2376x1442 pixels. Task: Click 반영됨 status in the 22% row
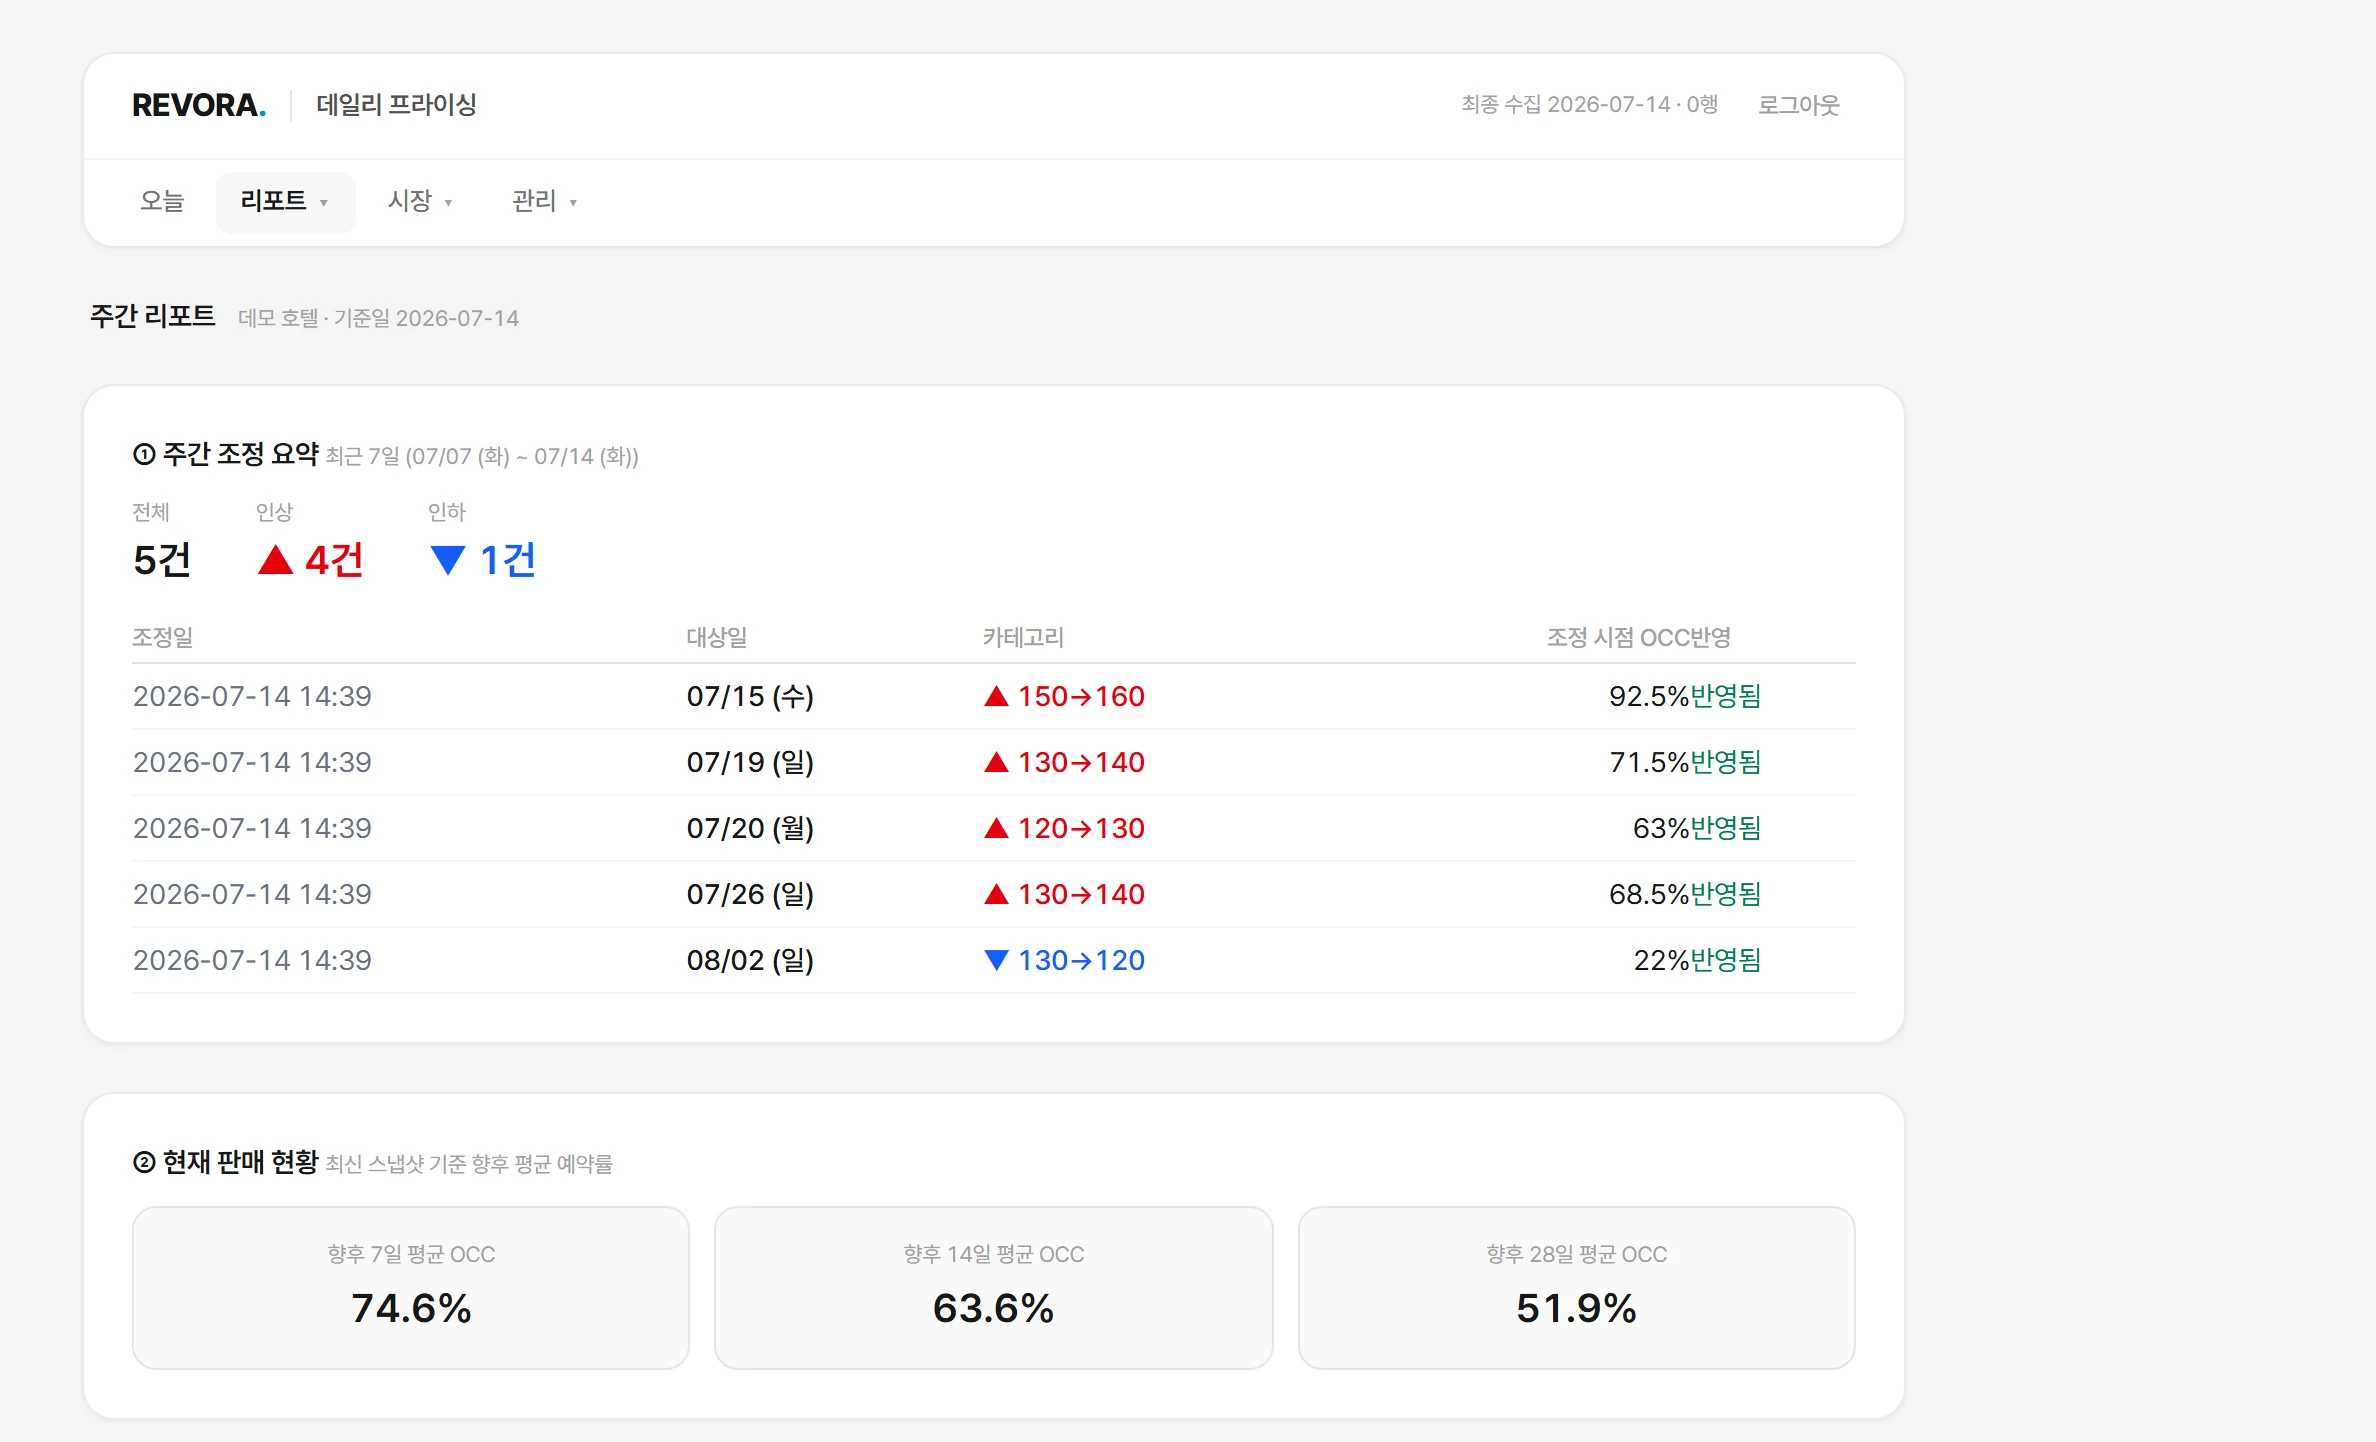point(1726,960)
